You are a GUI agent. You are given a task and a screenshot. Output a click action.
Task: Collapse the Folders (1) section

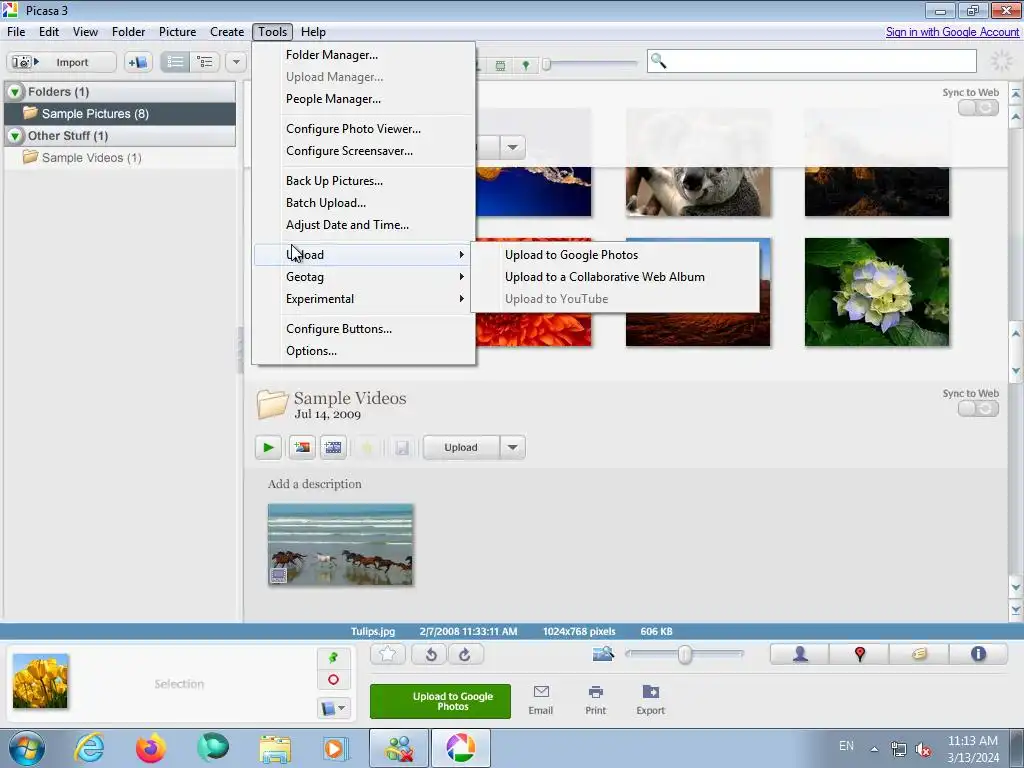click(14, 92)
